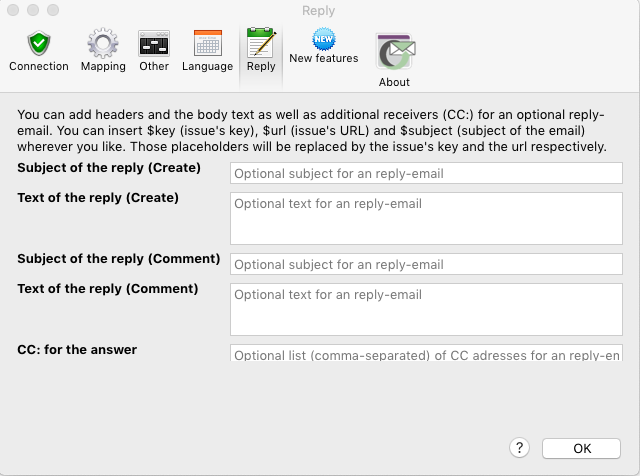
Task: Click the Subject of the reply (Create) field
Action: (427, 173)
